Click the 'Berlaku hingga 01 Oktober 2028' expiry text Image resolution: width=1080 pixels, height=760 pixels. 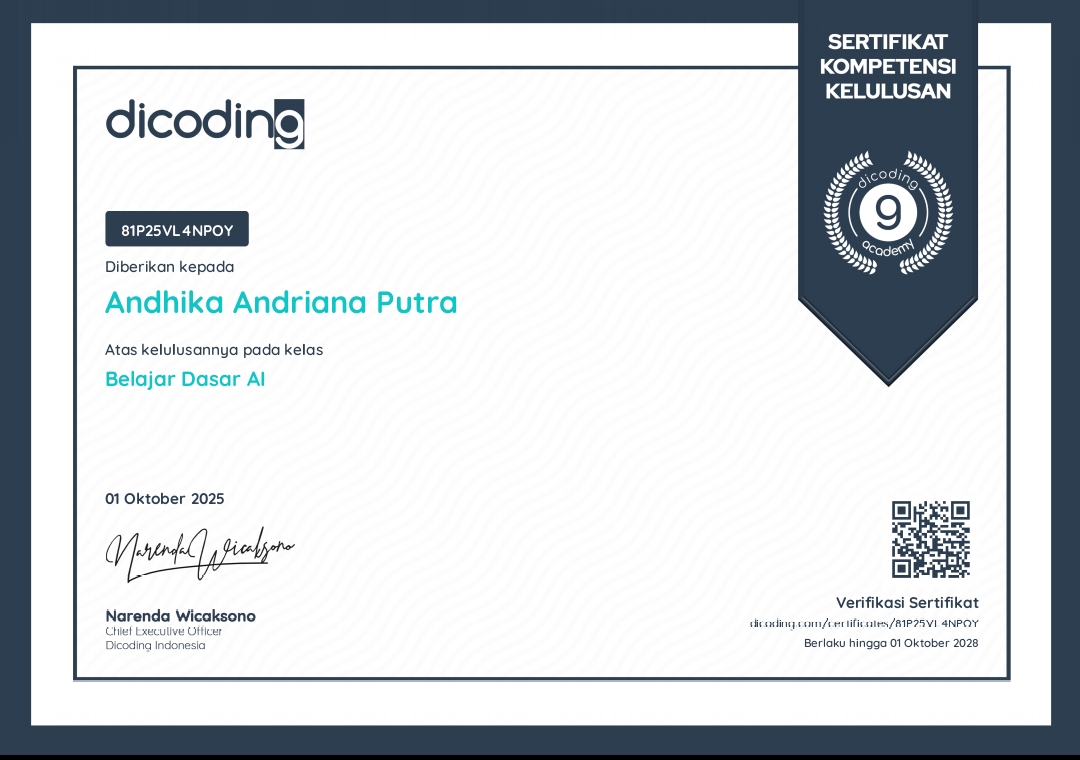pyautogui.click(x=891, y=643)
